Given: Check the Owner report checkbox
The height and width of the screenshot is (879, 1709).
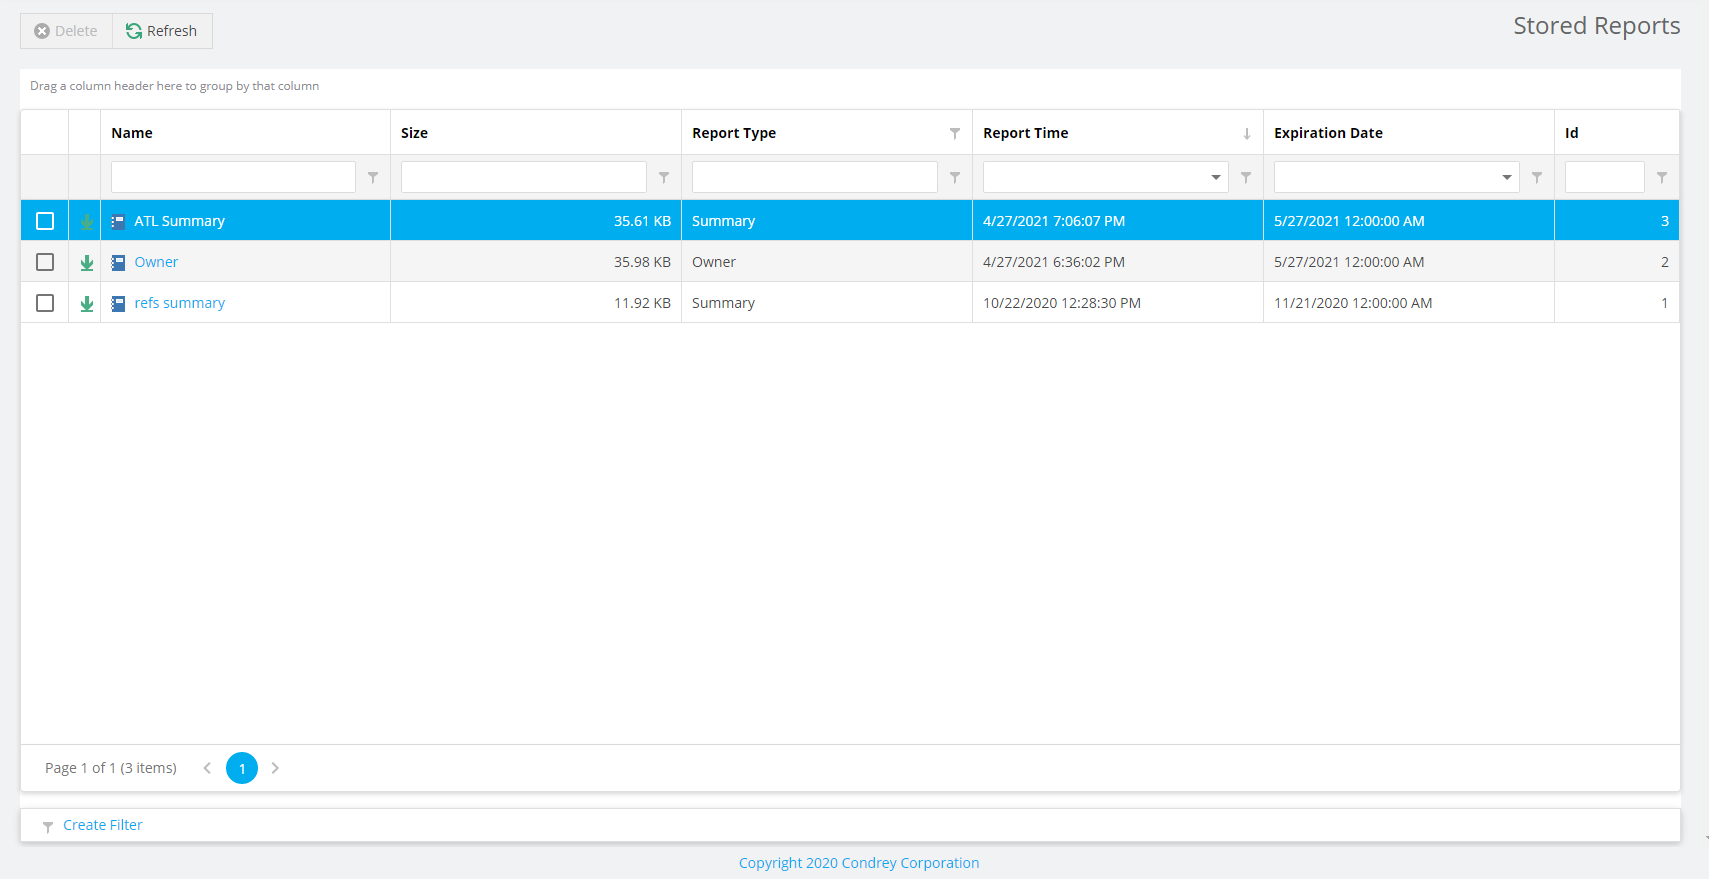Looking at the screenshot, I should coord(45,262).
